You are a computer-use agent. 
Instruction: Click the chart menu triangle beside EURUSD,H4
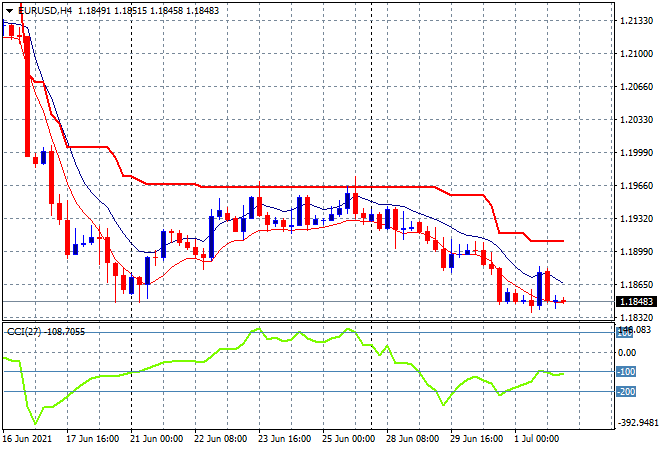[9, 11]
